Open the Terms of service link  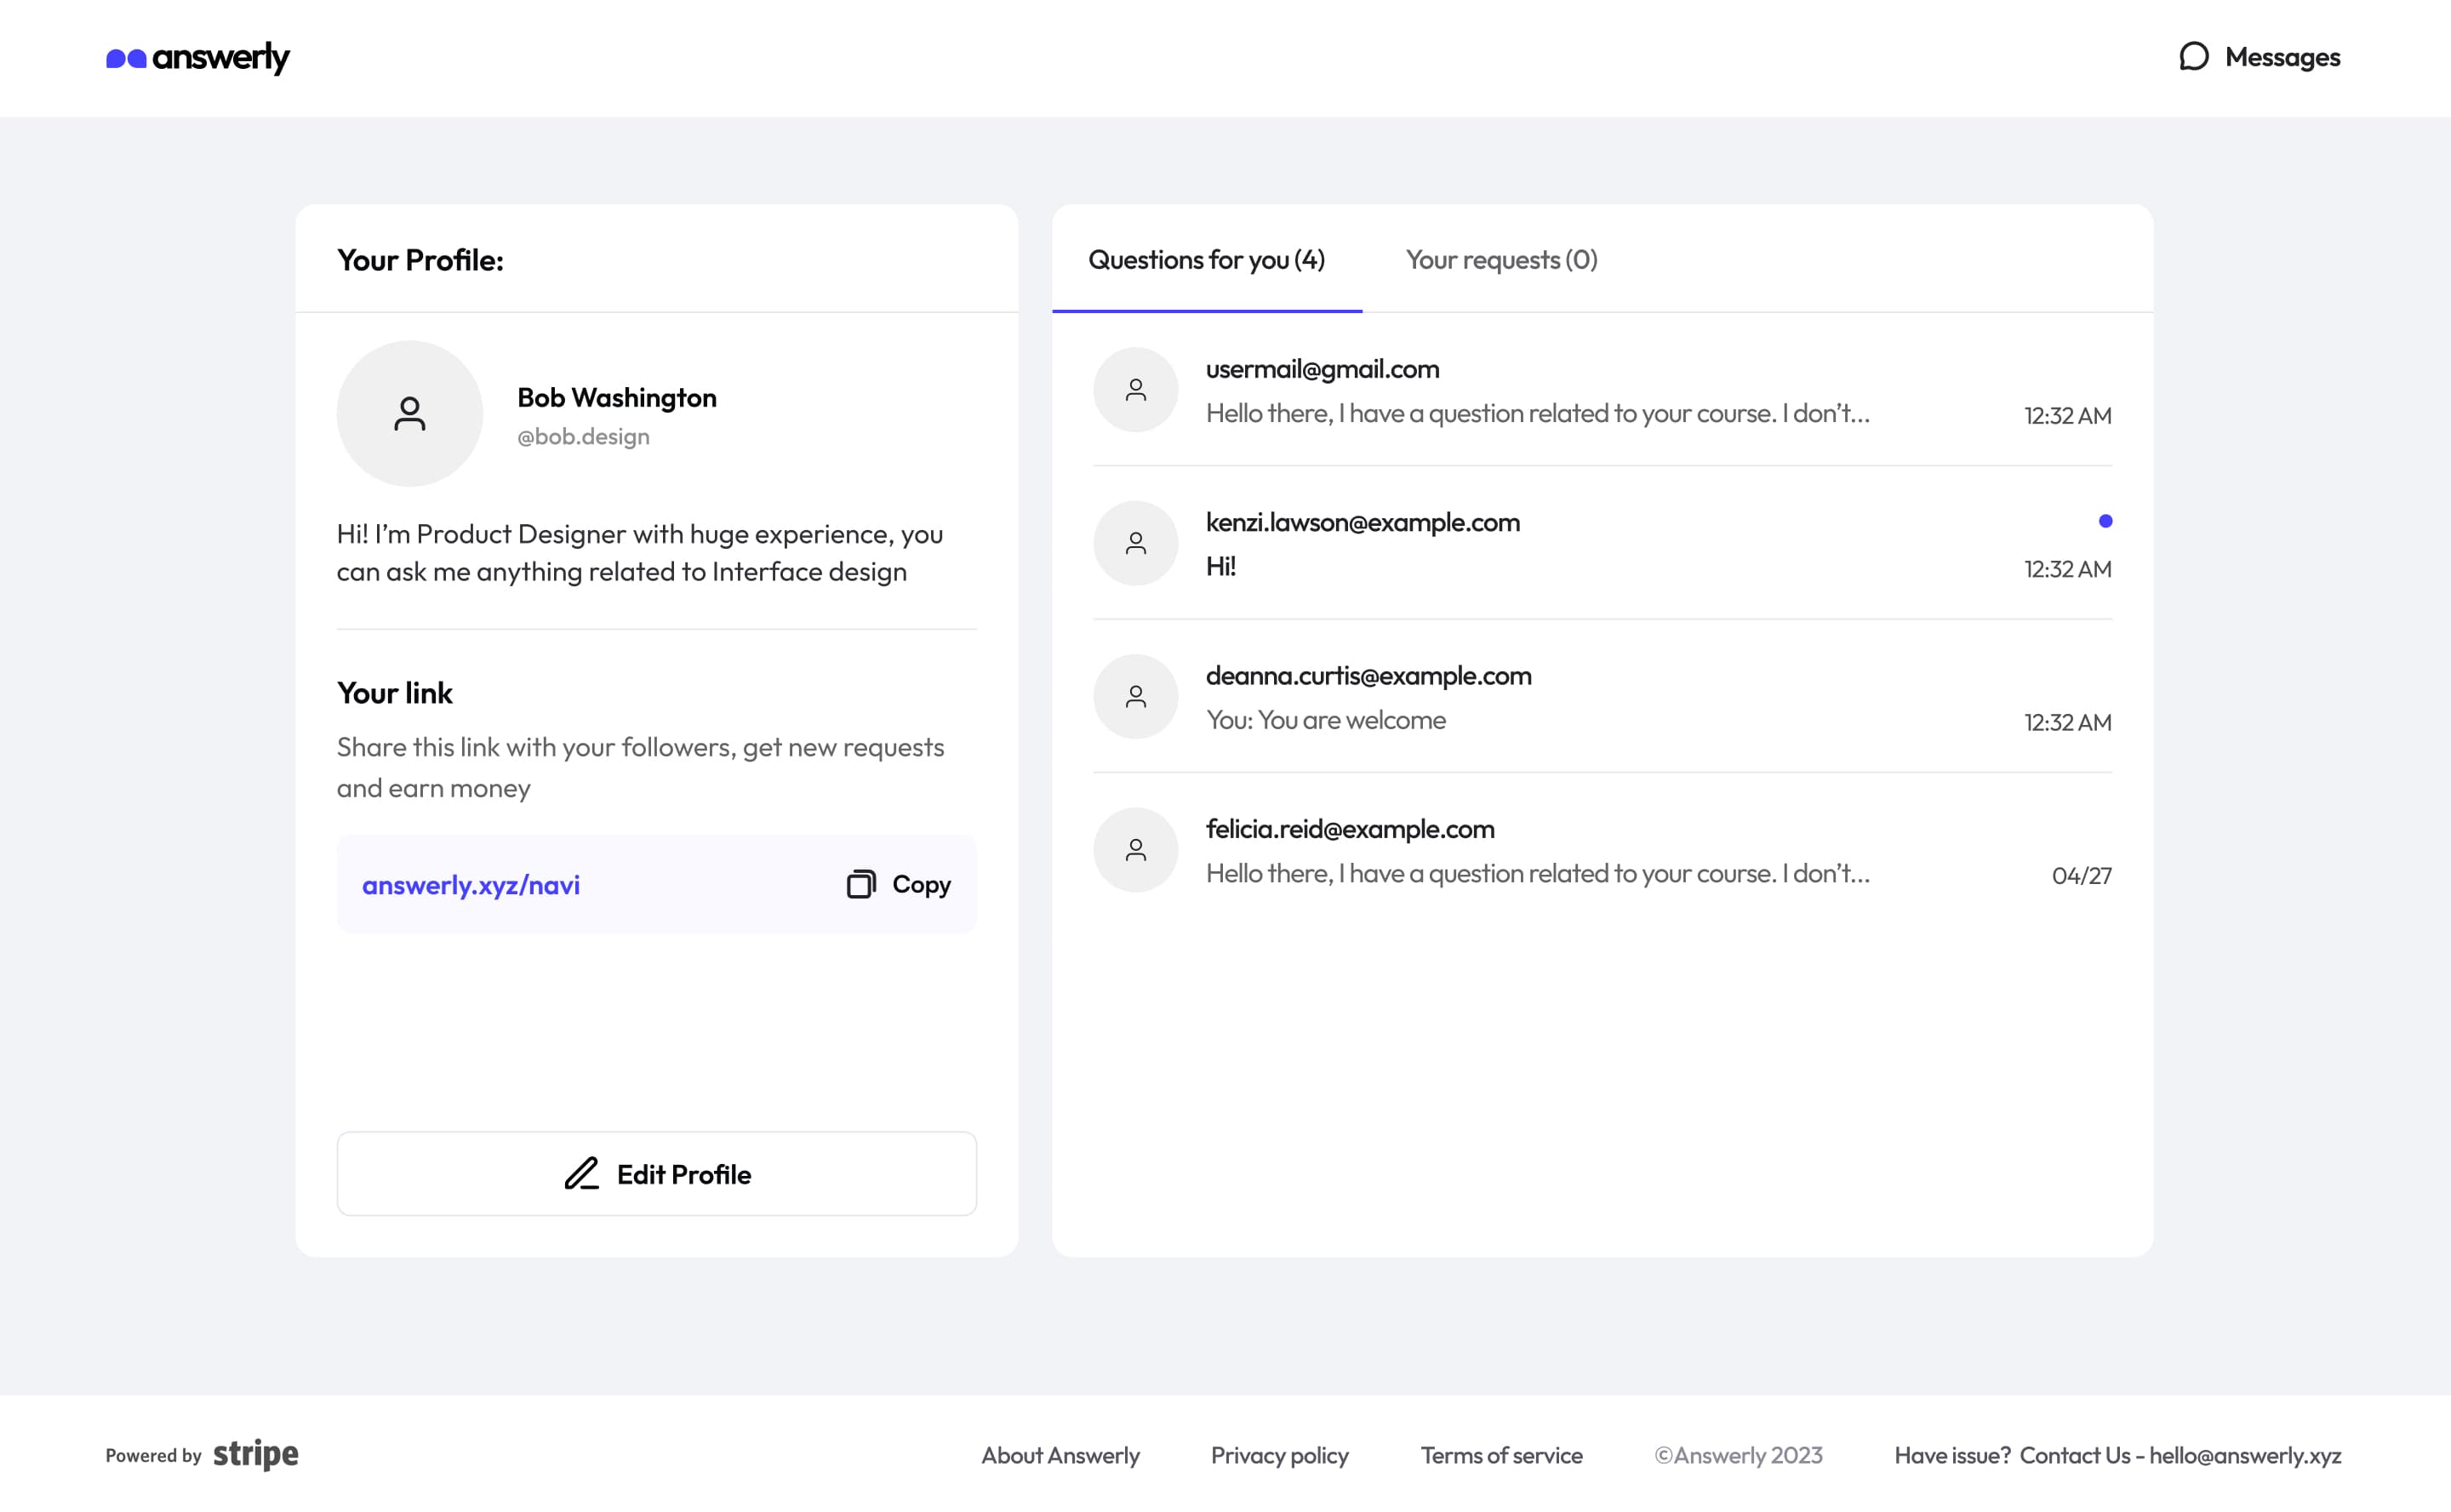pos(1502,1455)
